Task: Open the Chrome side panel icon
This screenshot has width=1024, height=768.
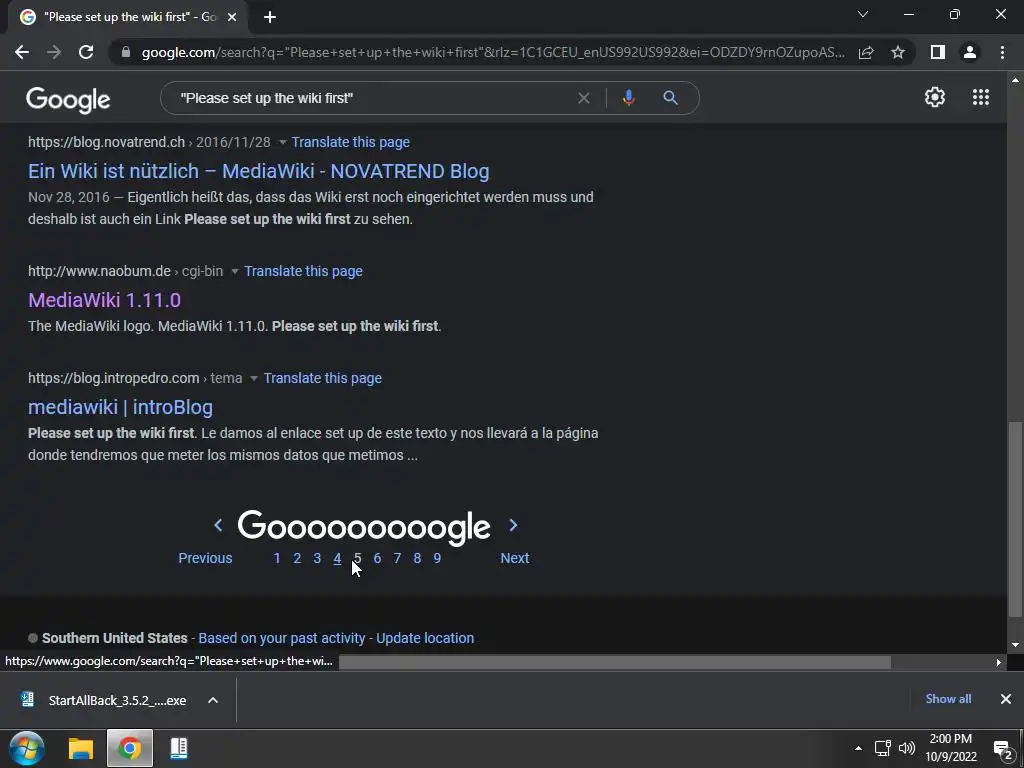Action: point(938,52)
